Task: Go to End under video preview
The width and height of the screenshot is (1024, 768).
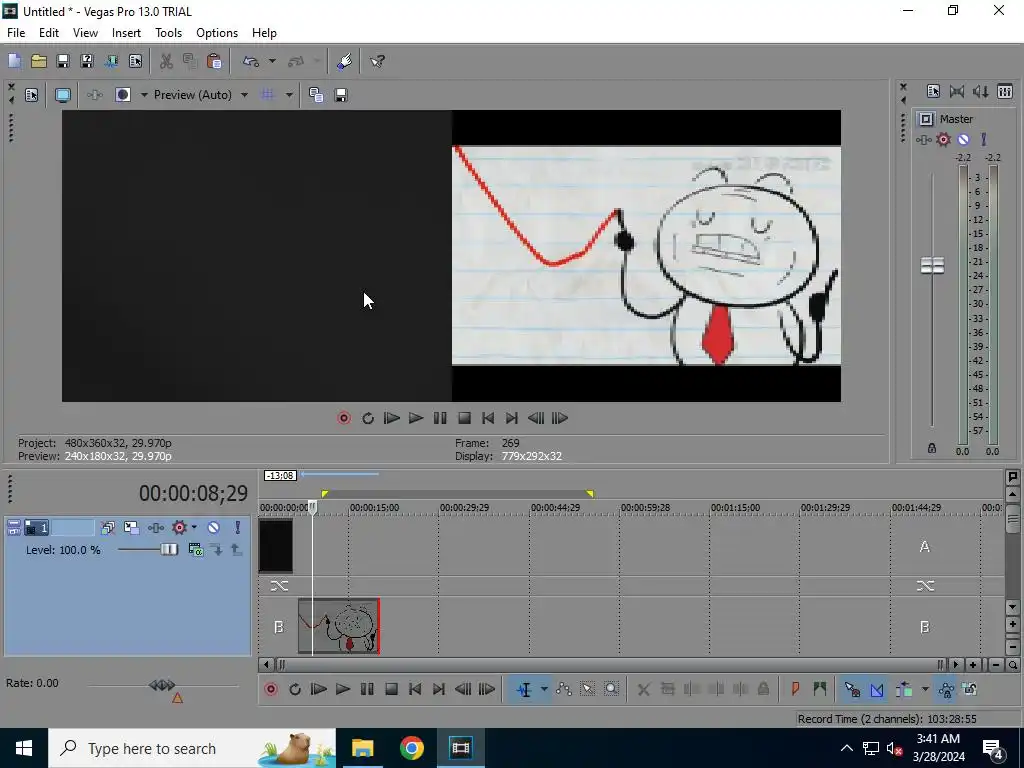Action: point(512,418)
